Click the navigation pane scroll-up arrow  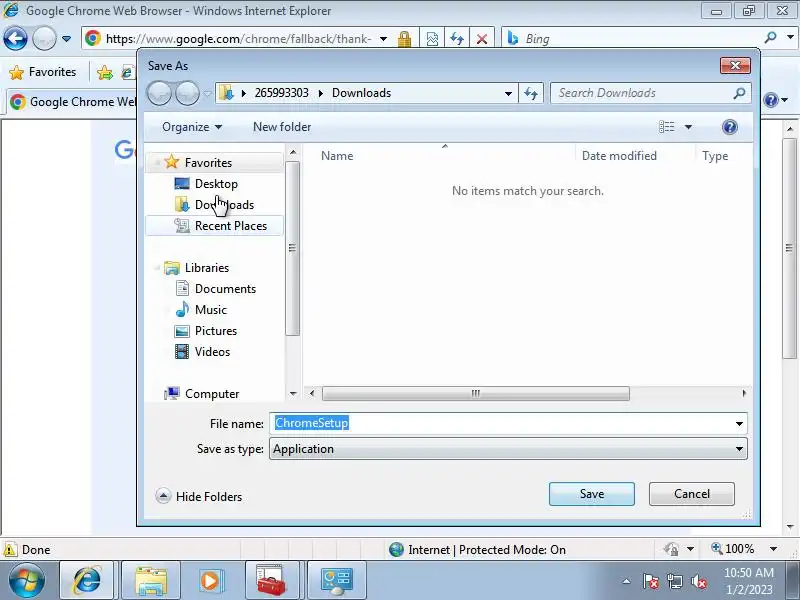pos(293,152)
